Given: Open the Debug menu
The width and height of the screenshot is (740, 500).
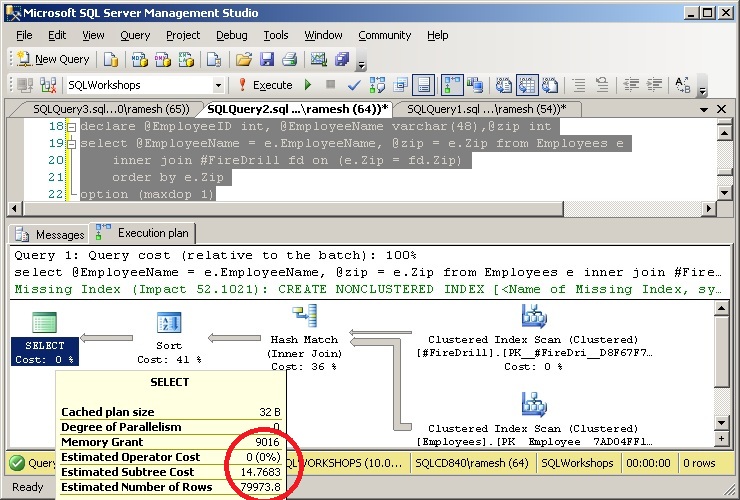Looking at the screenshot, I should [232, 35].
